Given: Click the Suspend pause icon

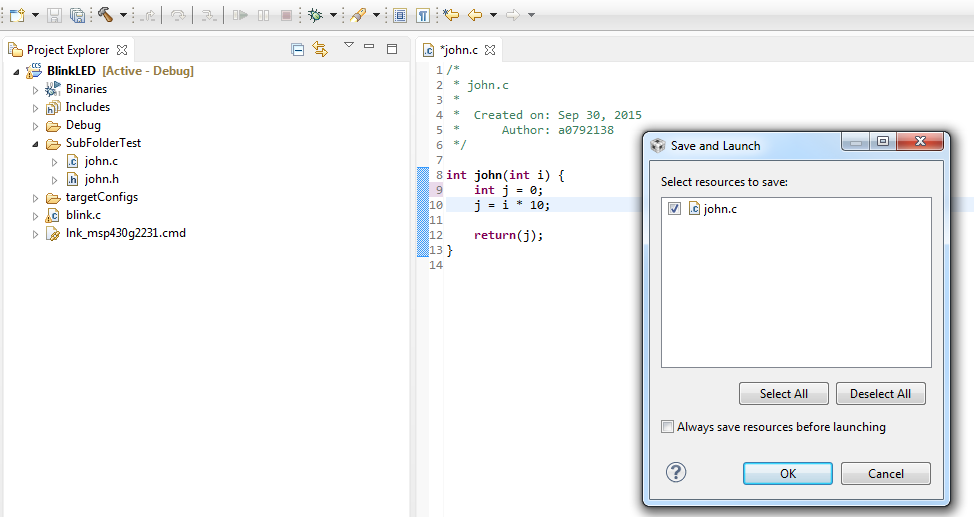Looking at the screenshot, I should point(263,15).
